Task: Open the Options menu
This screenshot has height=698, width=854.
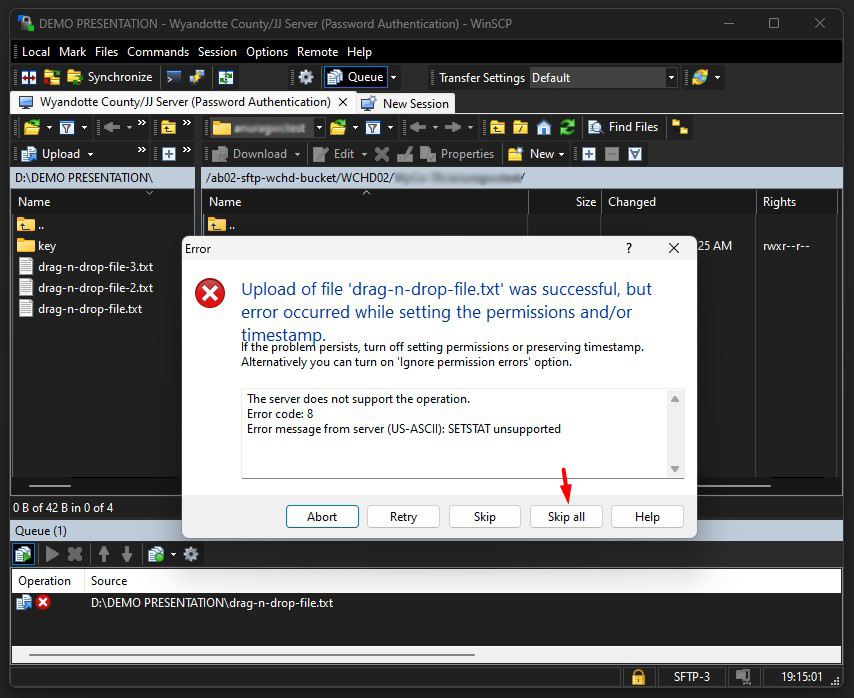Action: tap(267, 52)
